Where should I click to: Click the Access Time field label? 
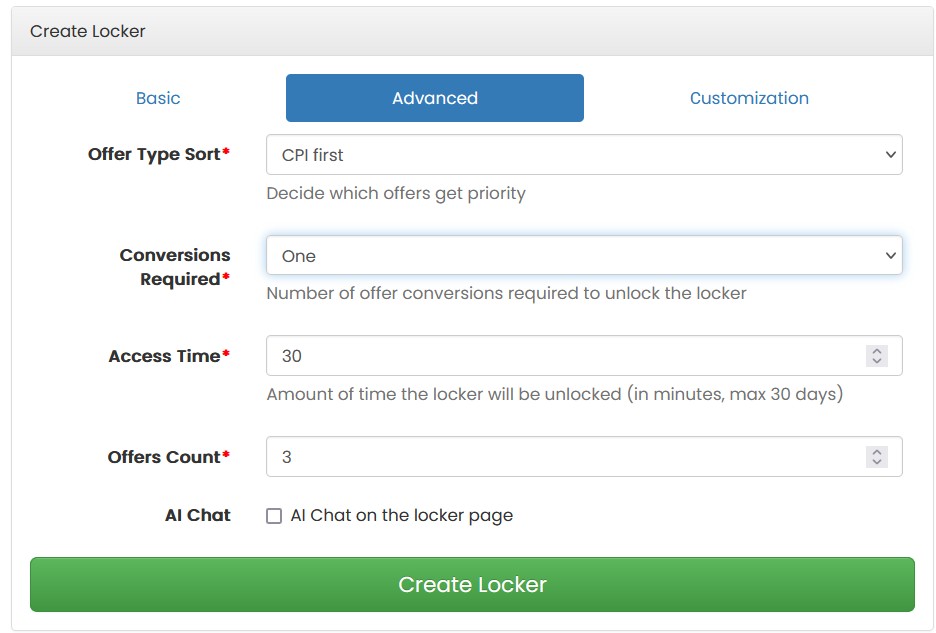pos(169,356)
